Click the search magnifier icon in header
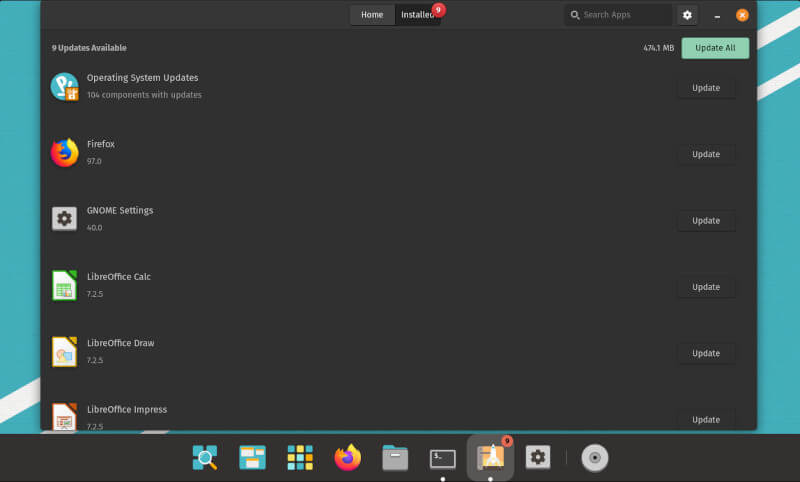800x482 pixels. [x=574, y=15]
